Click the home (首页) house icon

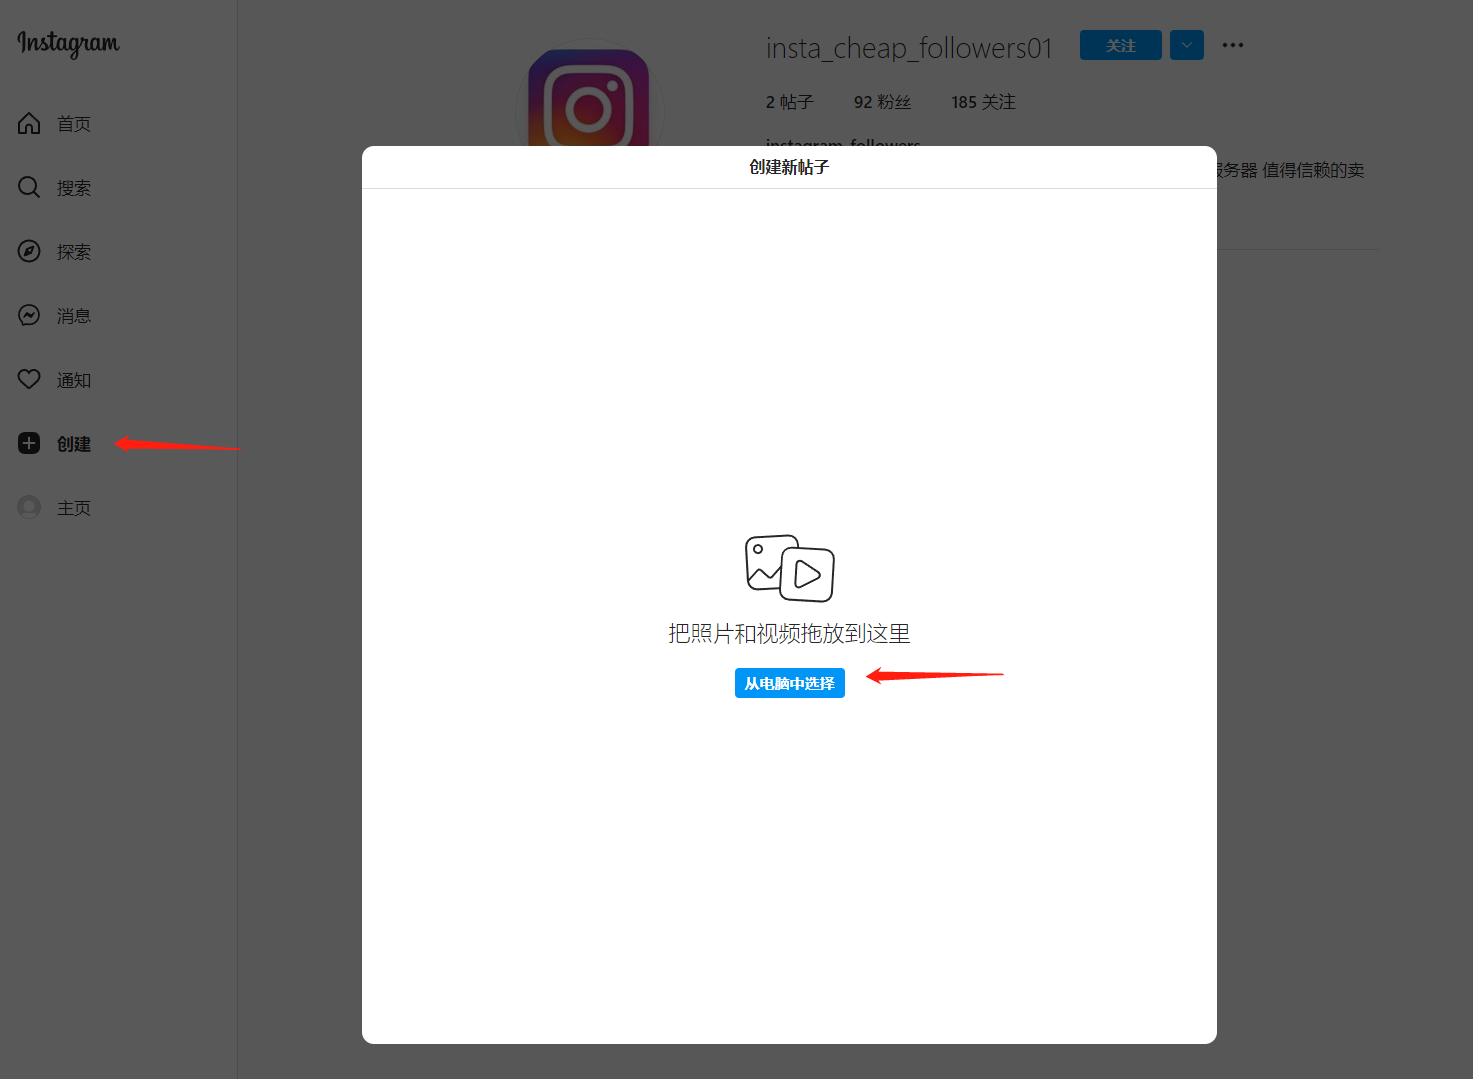(x=29, y=123)
